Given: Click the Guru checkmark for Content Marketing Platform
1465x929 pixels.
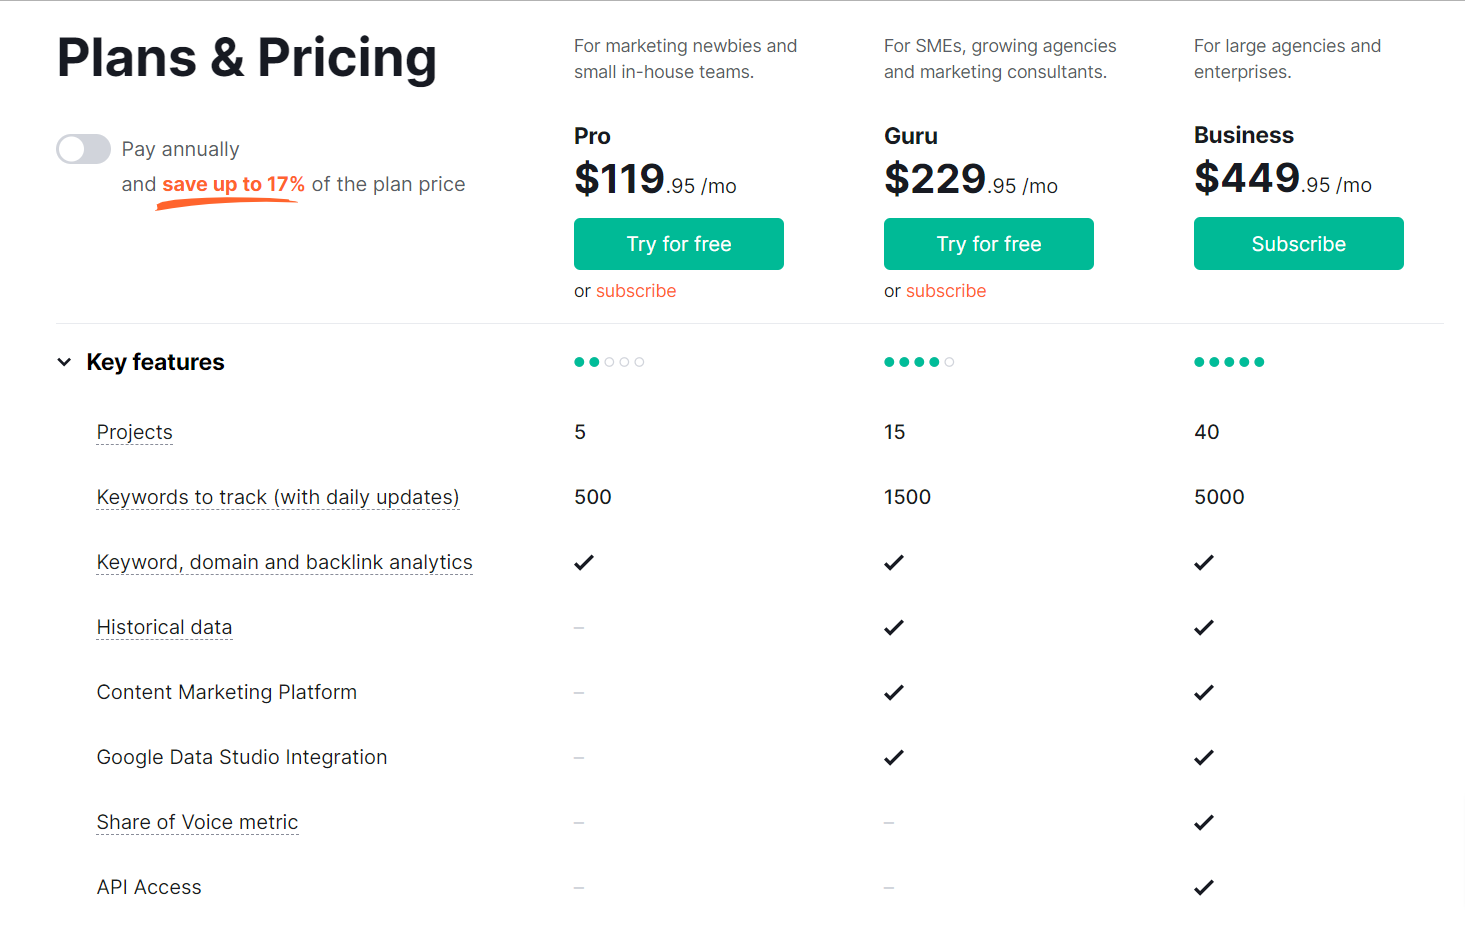Looking at the screenshot, I should pyautogui.click(x=894, y=692).
